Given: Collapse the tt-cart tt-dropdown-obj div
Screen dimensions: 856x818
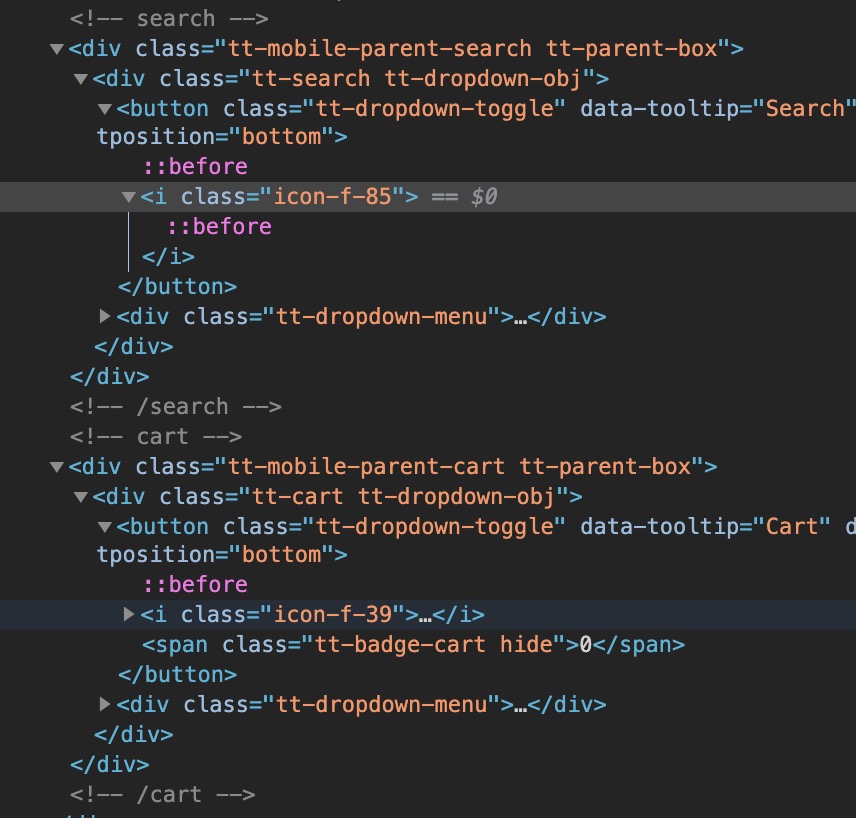Looking at the screenshot, I should [81, 497].
